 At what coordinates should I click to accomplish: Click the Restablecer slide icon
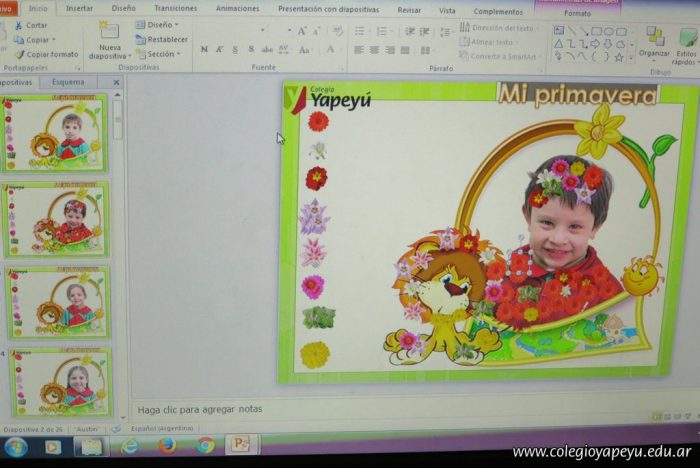[x=141, y=39]
